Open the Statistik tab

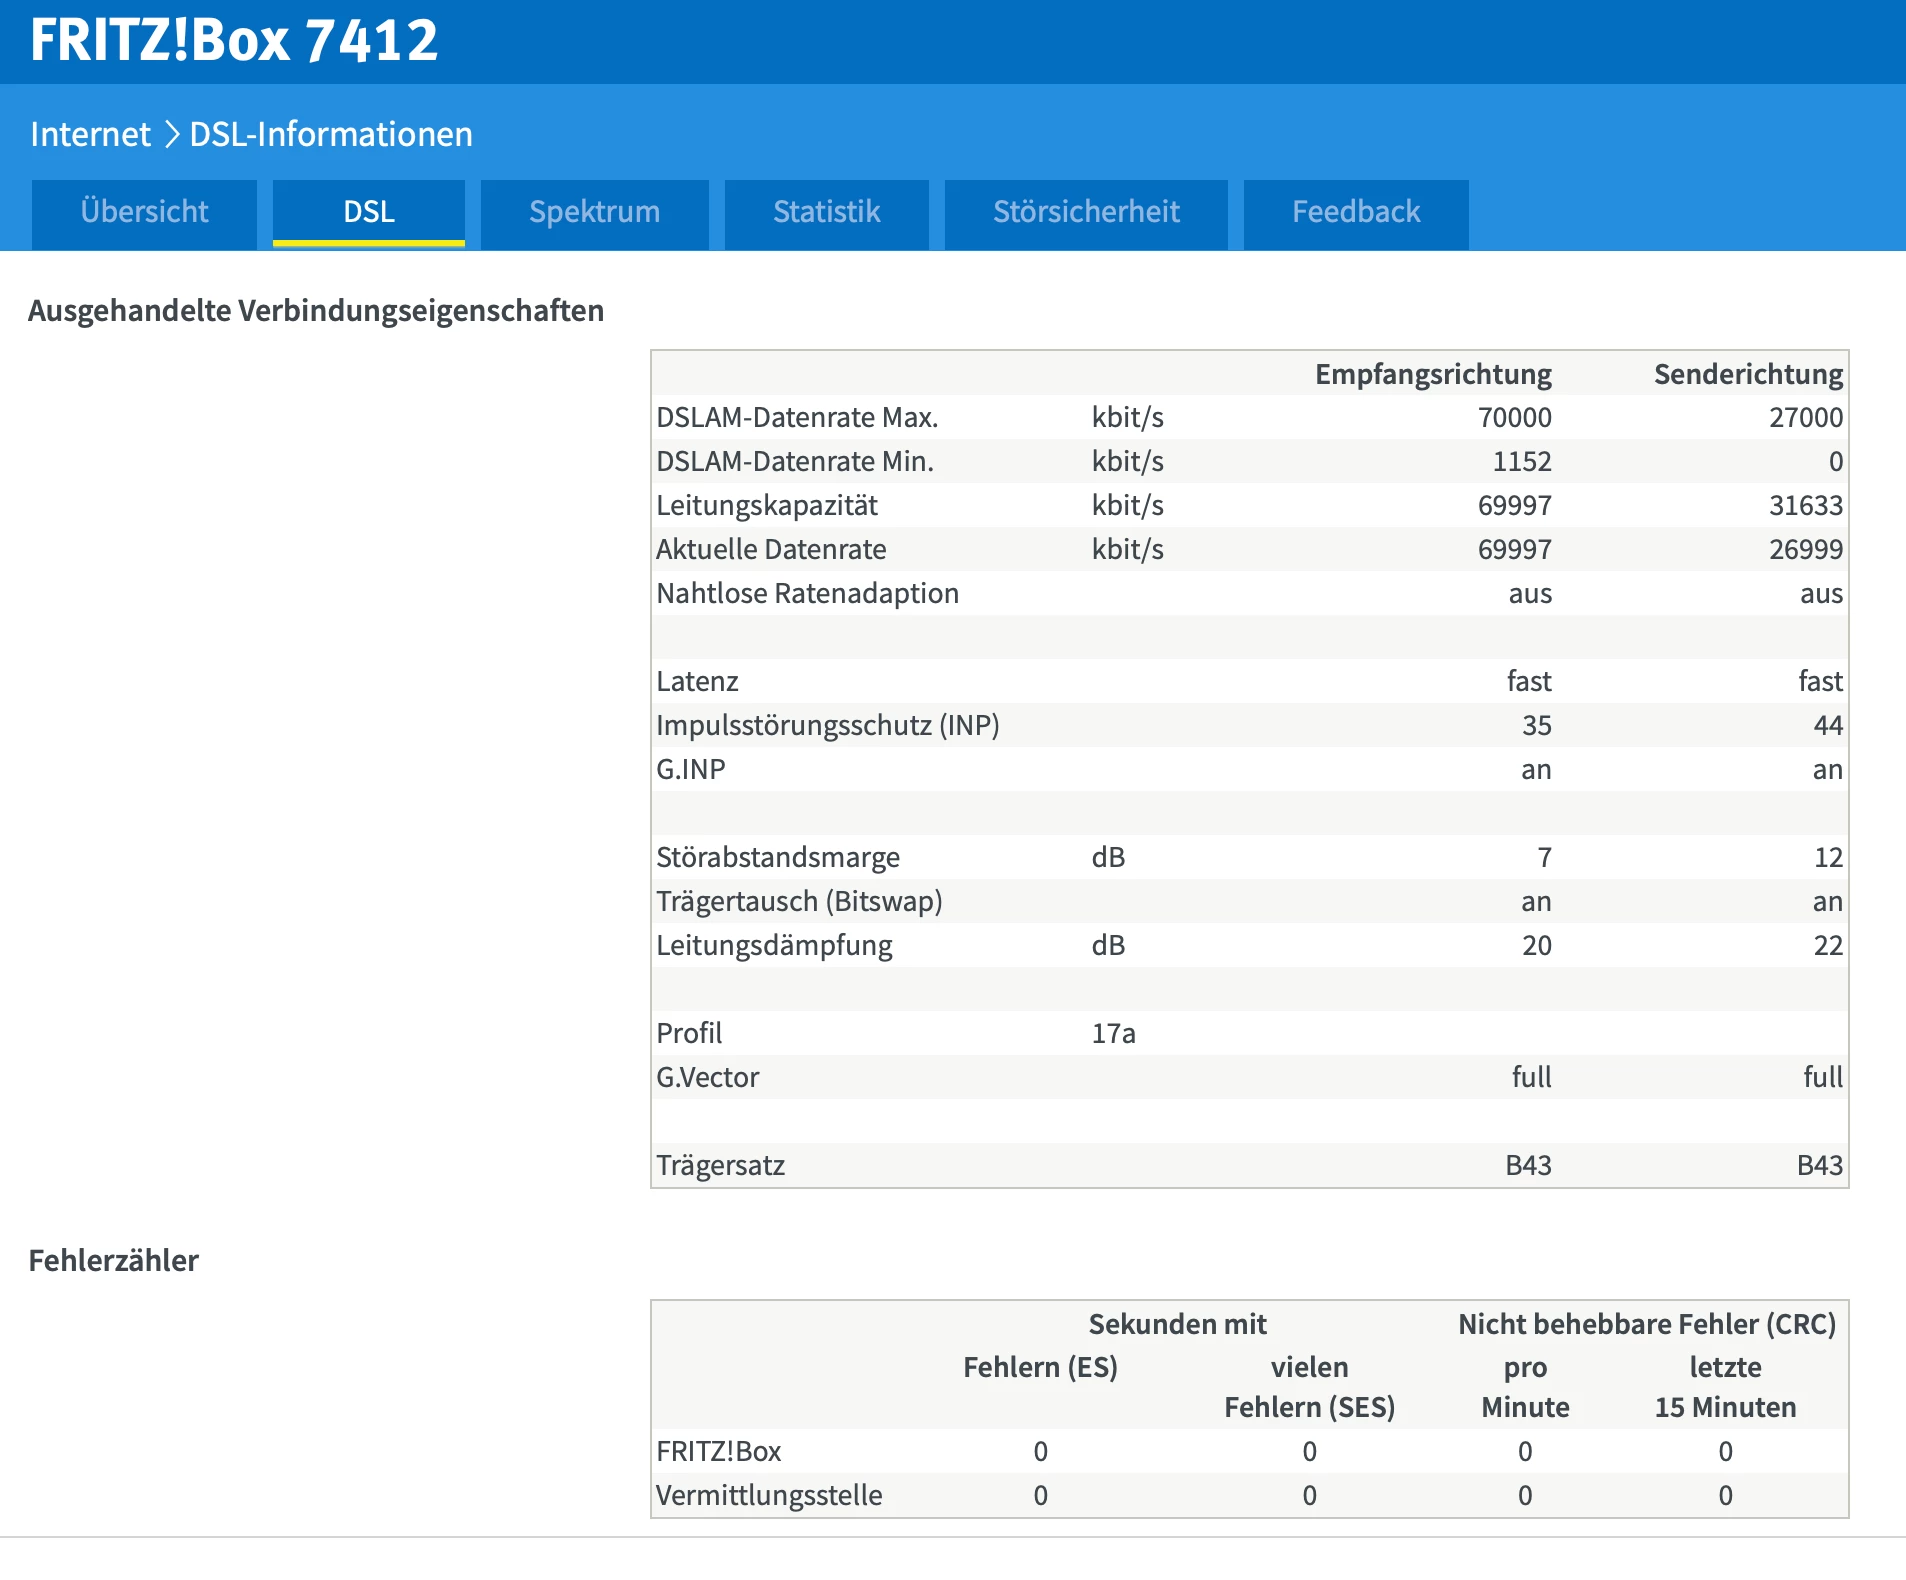pyautogui.click(x=826, y=213)
